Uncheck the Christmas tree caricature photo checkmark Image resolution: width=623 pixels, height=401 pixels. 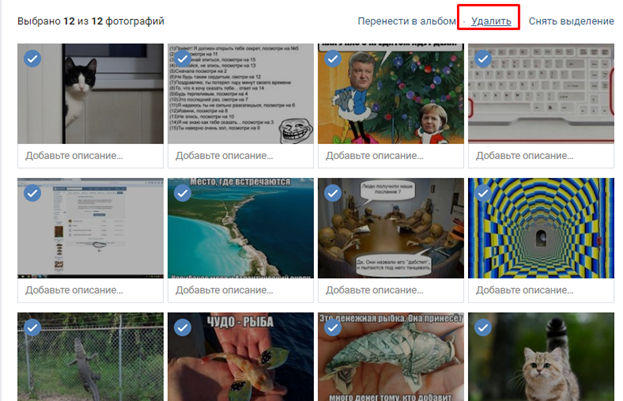pyautogui.click(x=333, y=59)
